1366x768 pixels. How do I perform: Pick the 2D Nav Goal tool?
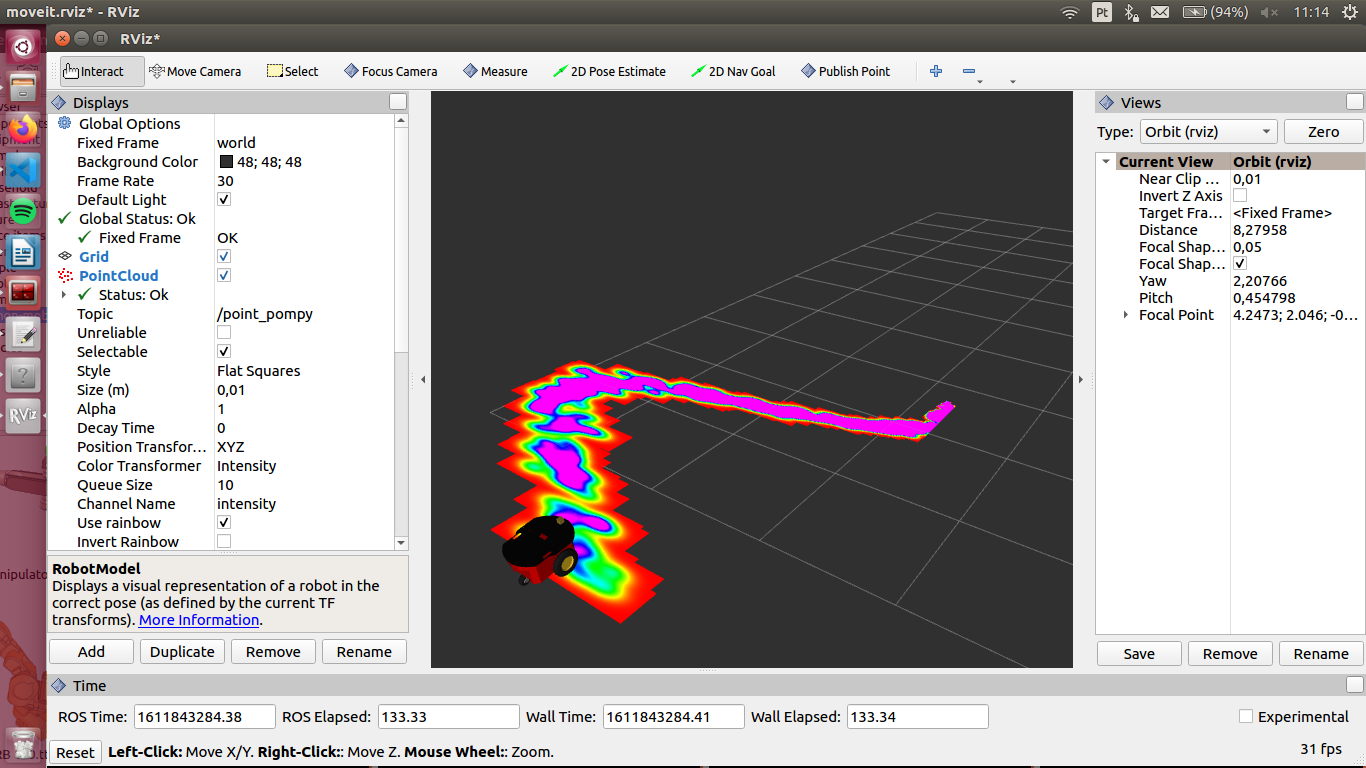tap(733, 71)
